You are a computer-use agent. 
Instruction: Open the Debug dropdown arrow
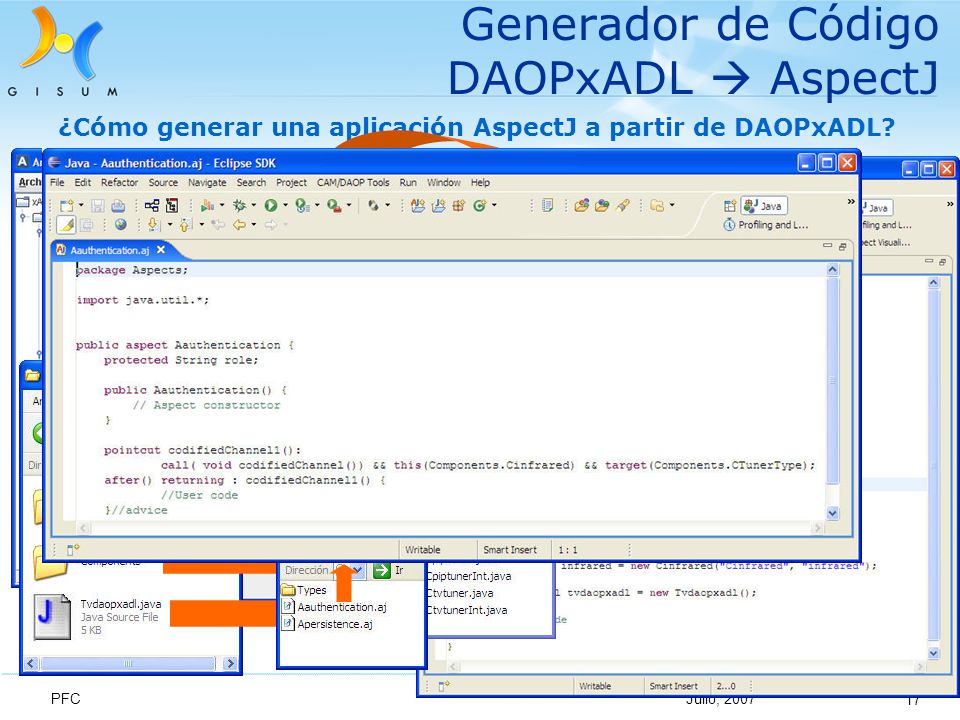click(253, 205)
